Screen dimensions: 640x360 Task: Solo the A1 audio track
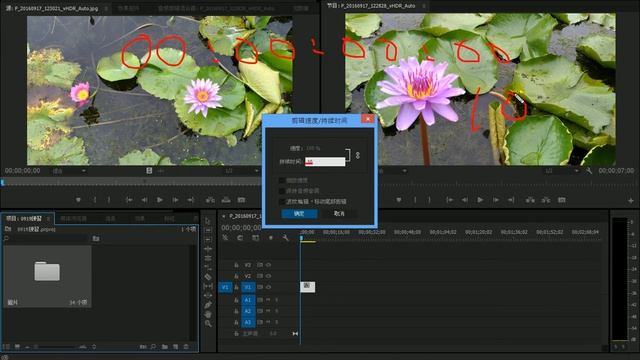point(276,300)
